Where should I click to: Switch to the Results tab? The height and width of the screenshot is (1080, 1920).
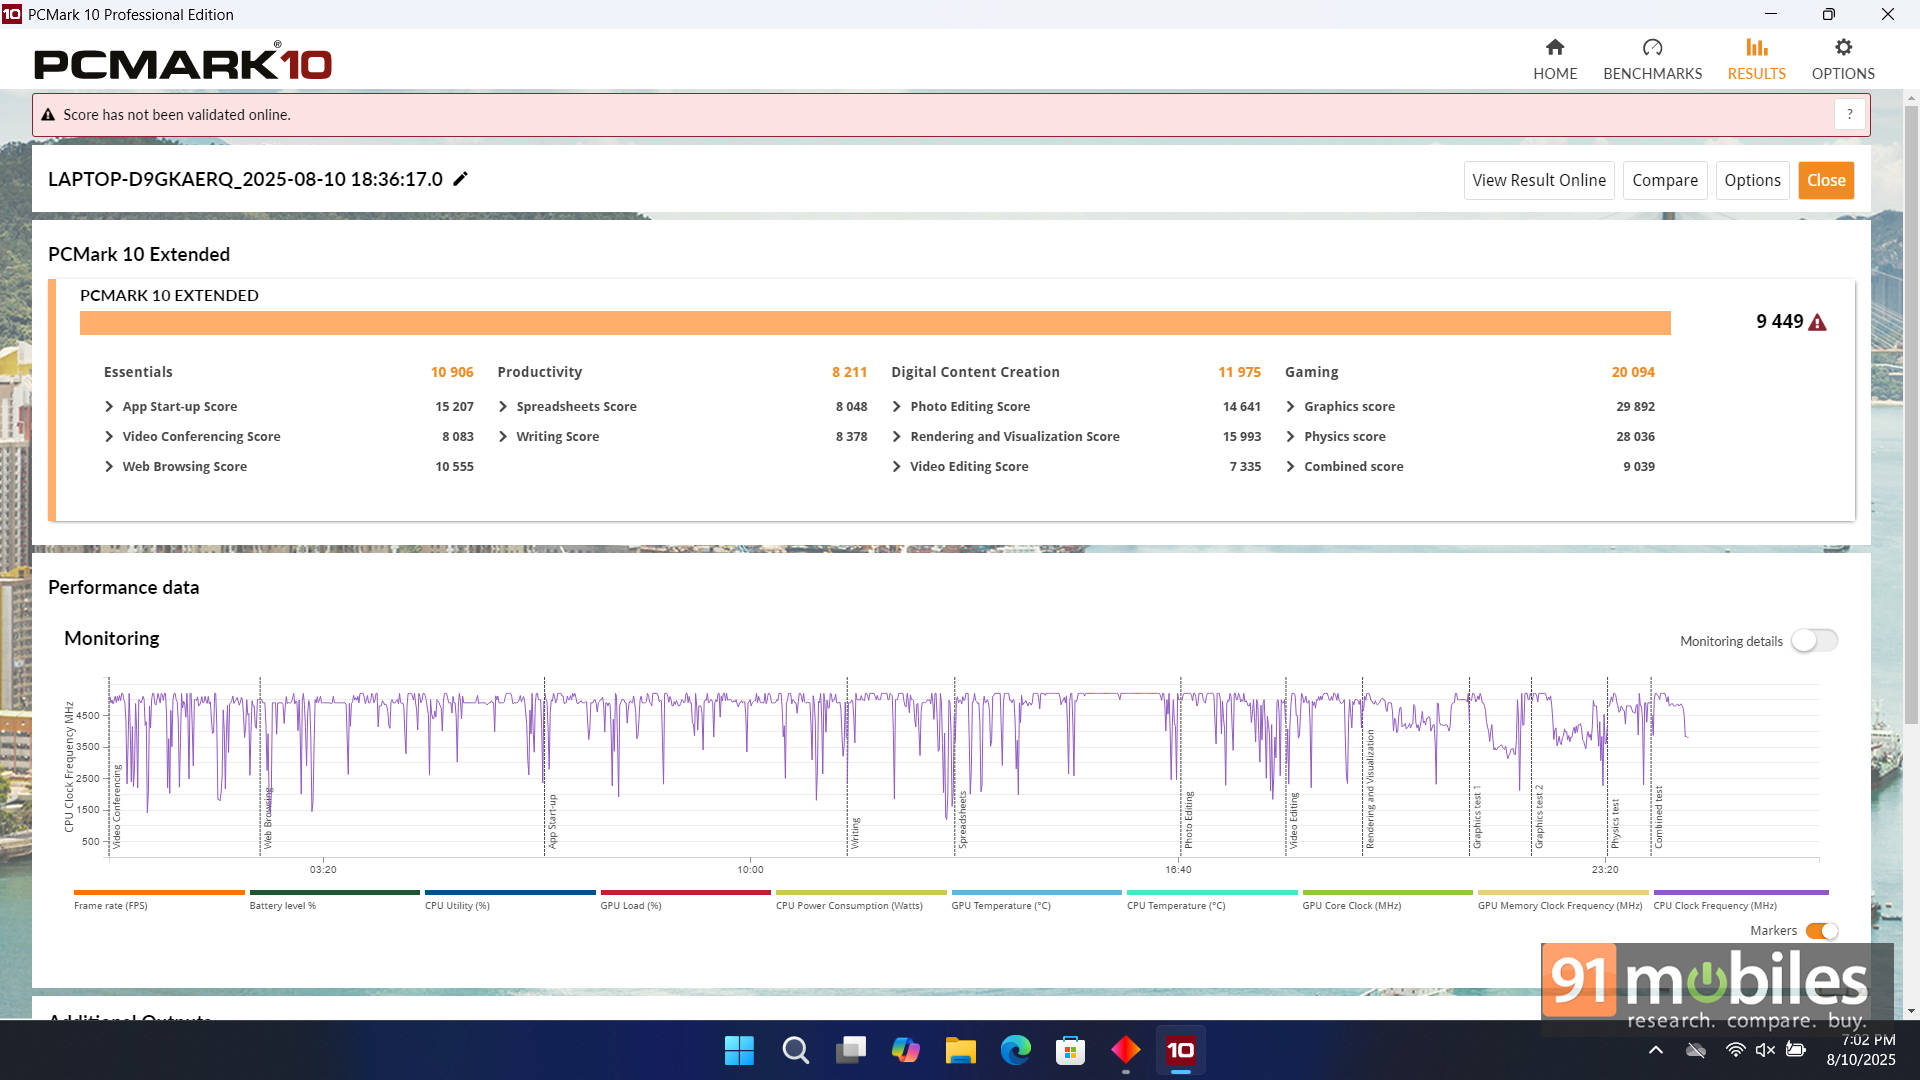[1756, 59]
